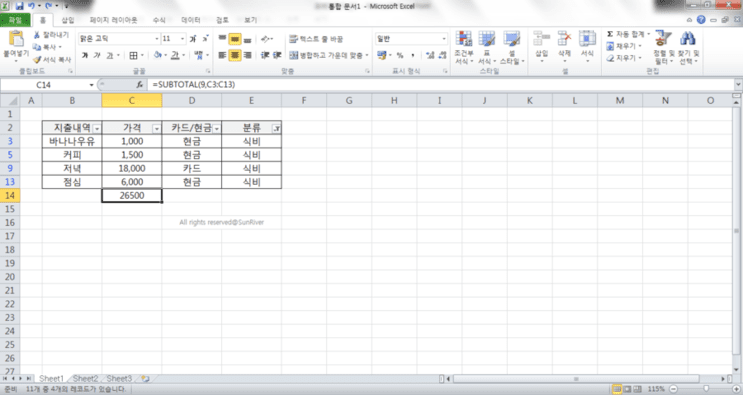The width and height of the screenshot is (743, 395).
Task: Click the zoom slider in status bar
Action: [706, 389]
